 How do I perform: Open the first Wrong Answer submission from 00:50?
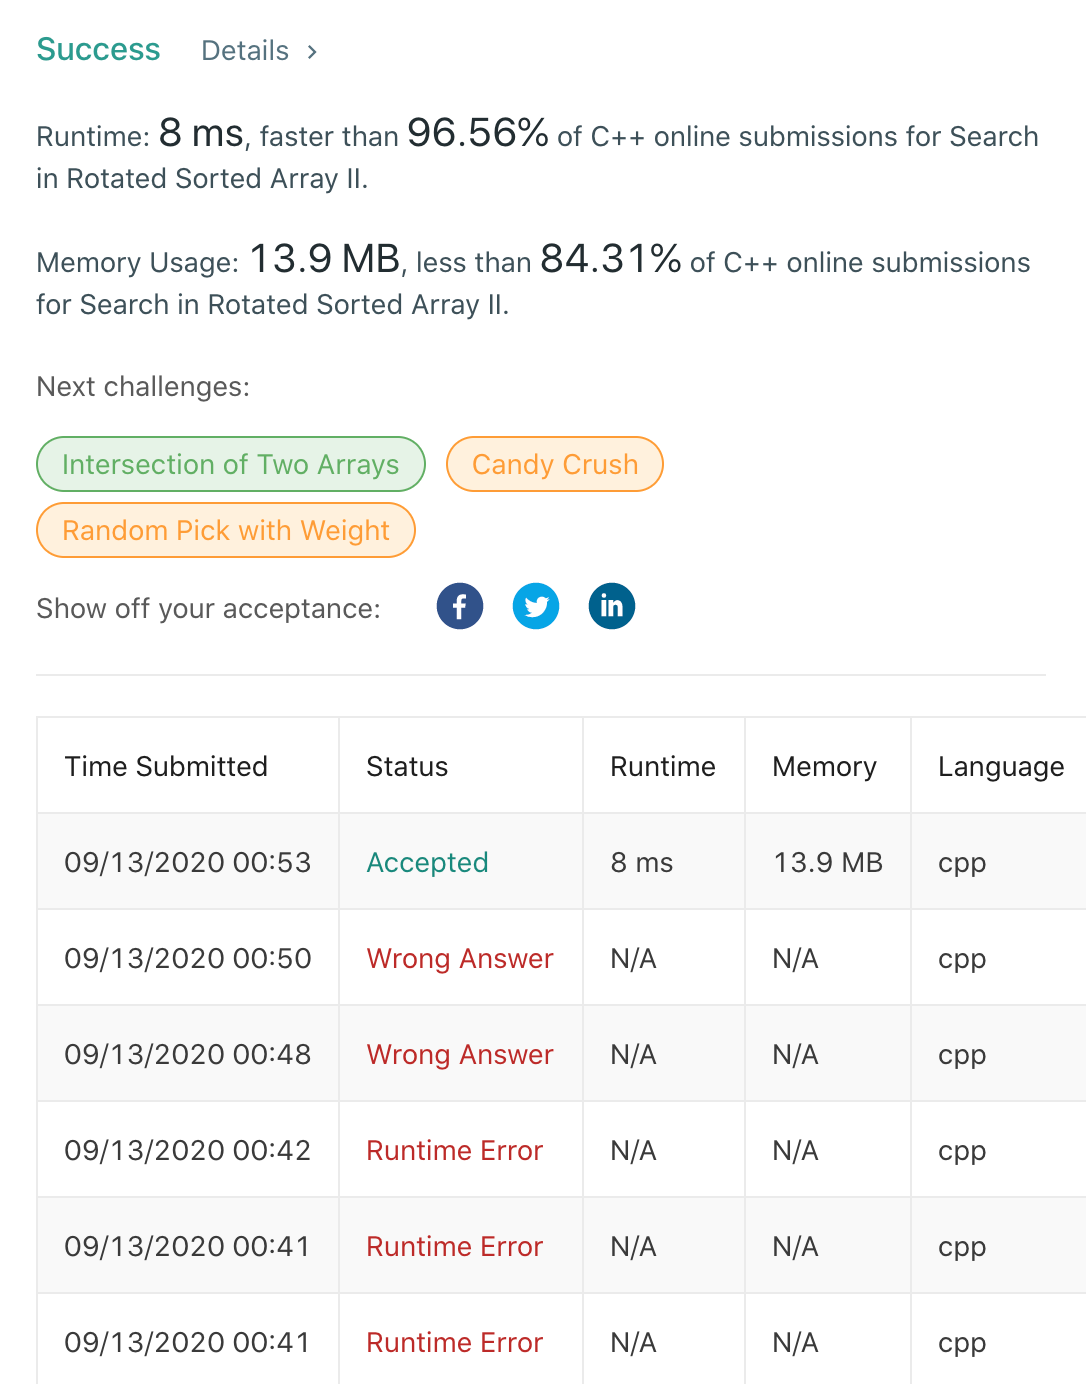click(x=460, y=958)
